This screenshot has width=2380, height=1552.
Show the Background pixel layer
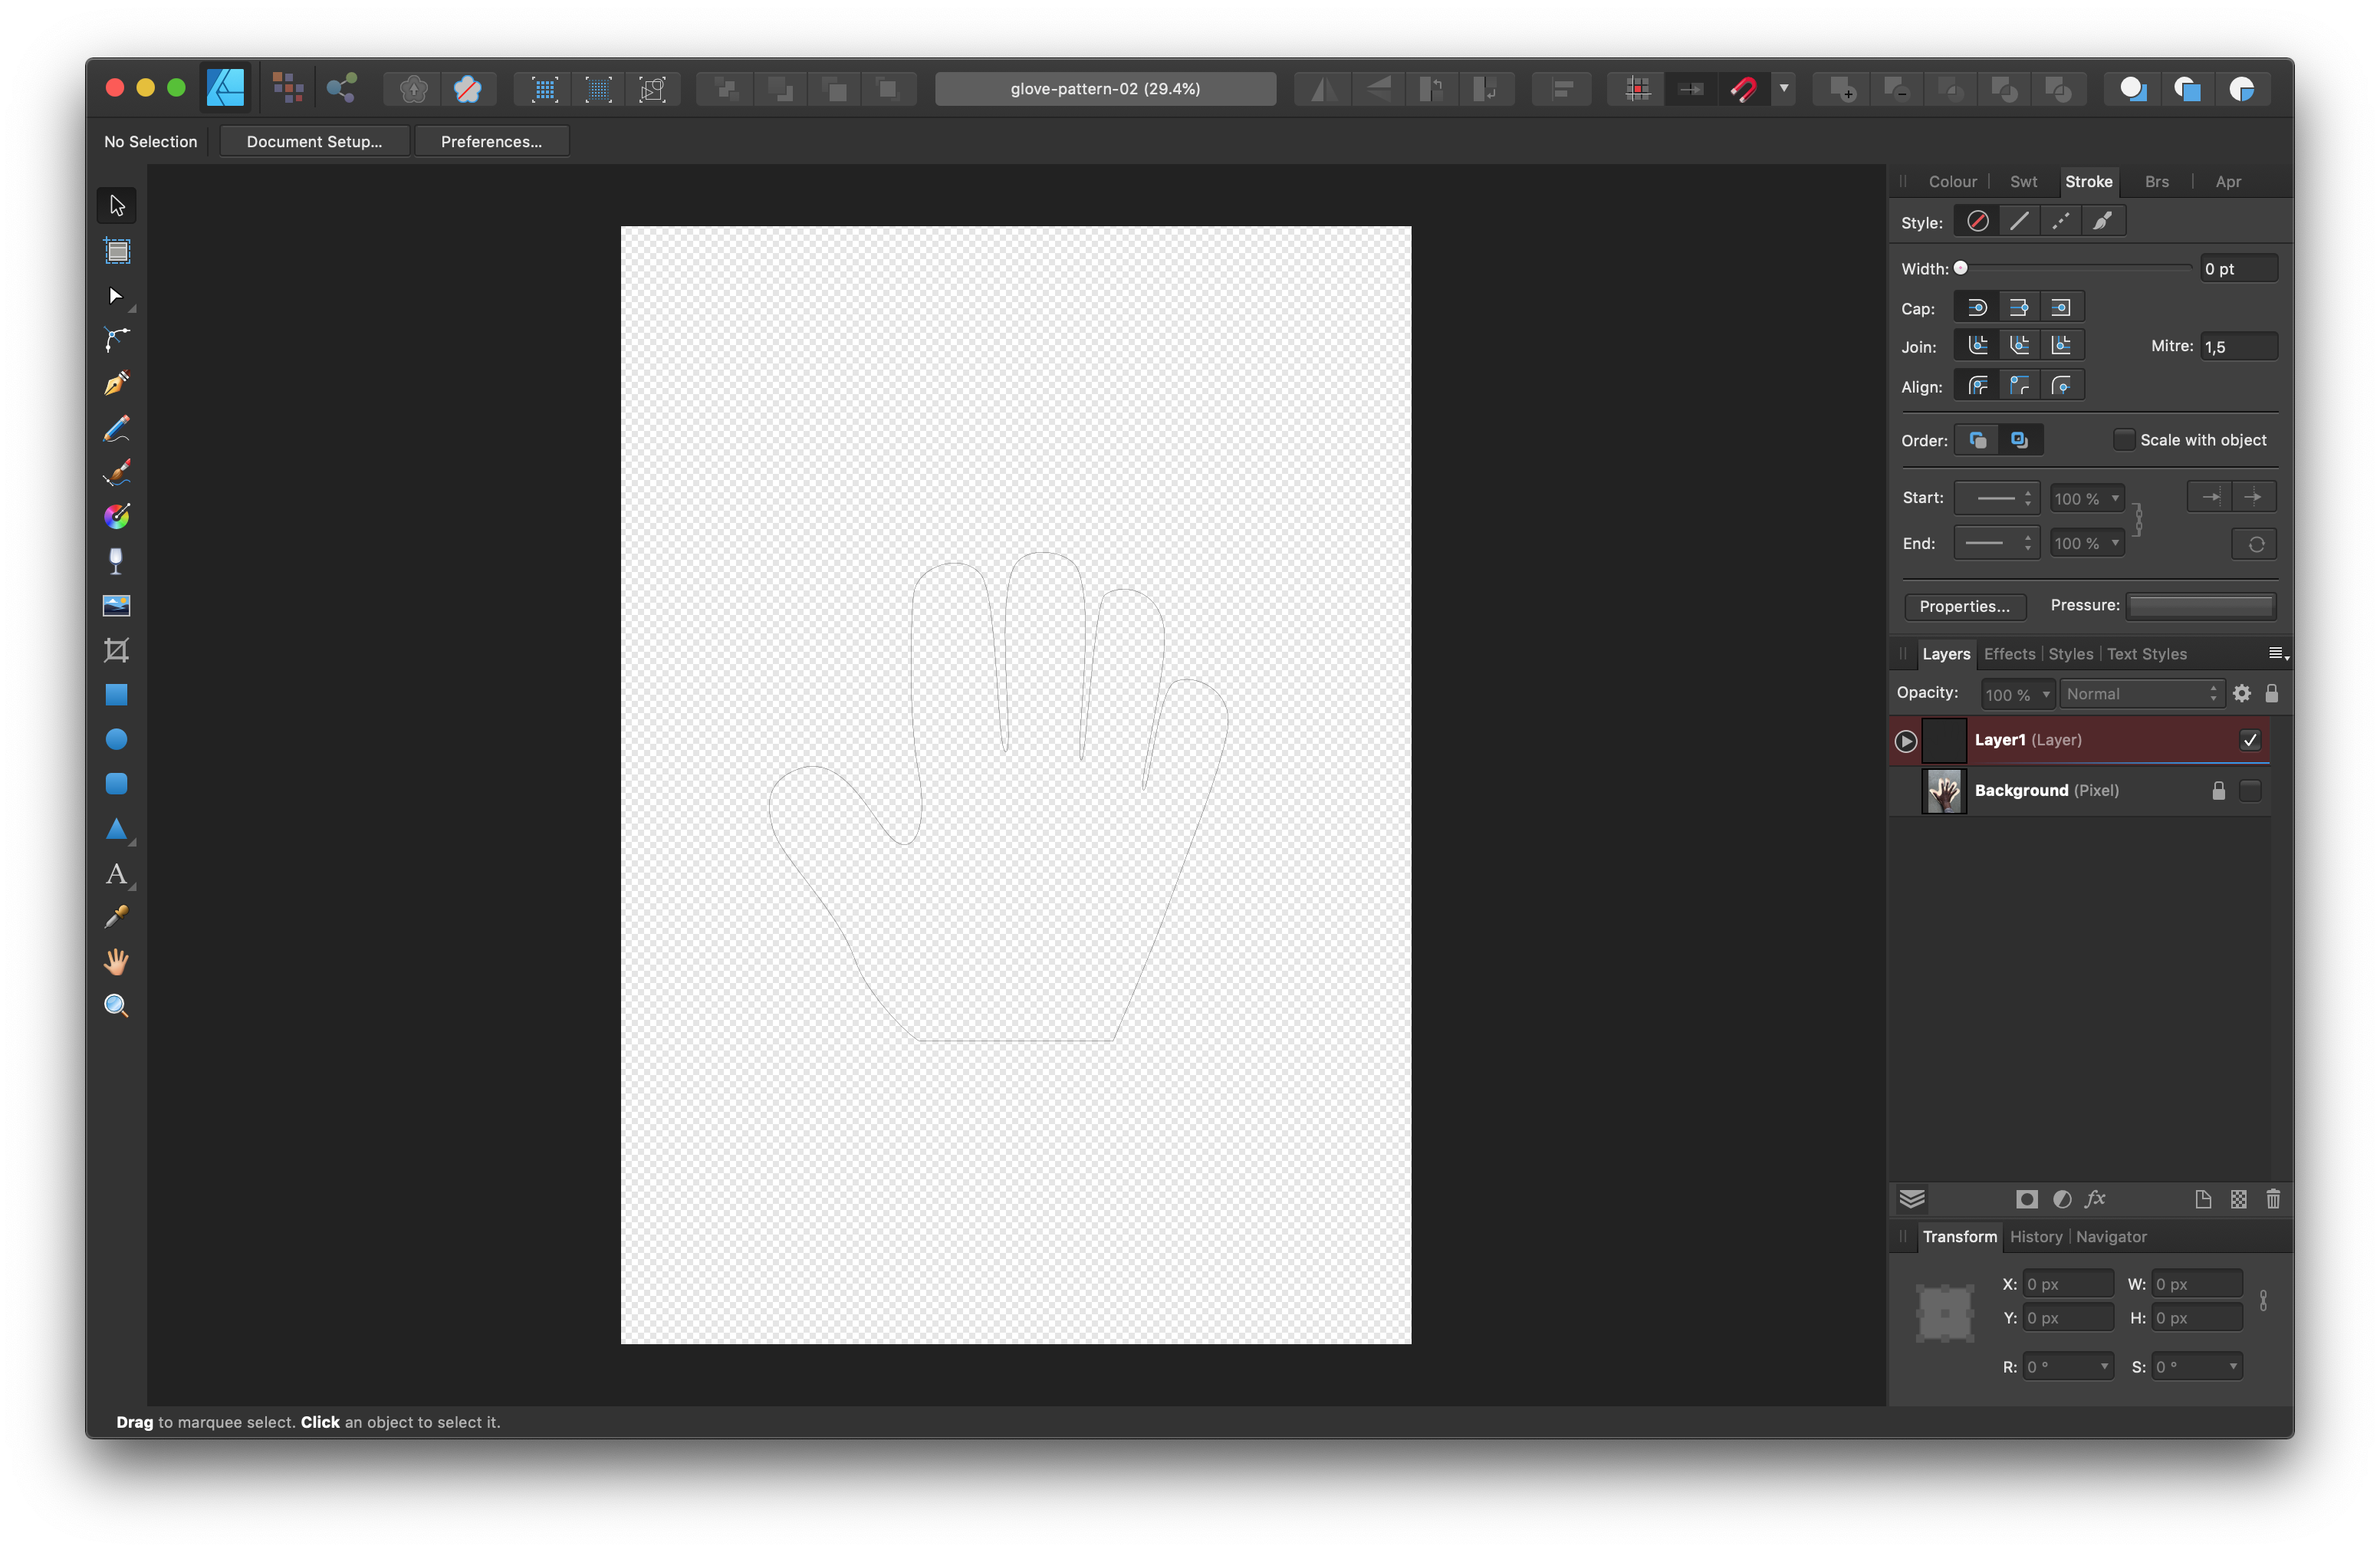pyautogui.click(x=2250, y=791)
